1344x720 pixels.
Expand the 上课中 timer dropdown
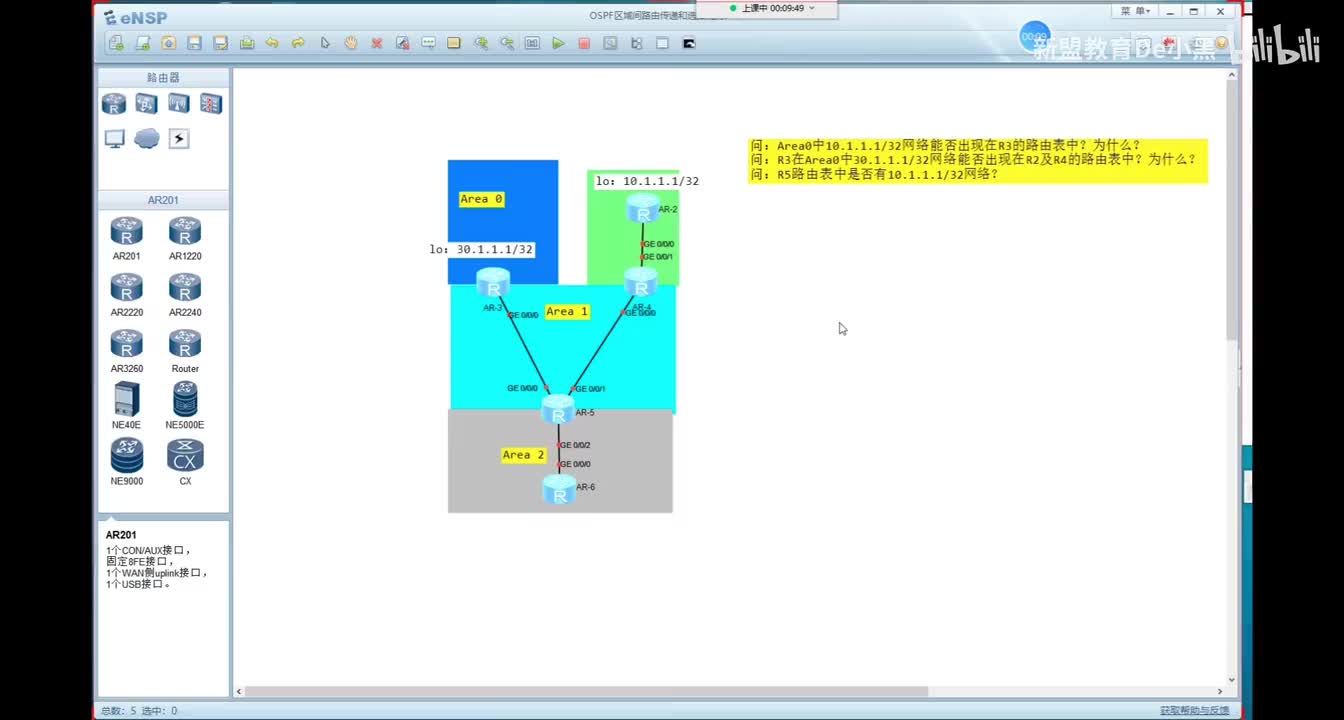812,8
